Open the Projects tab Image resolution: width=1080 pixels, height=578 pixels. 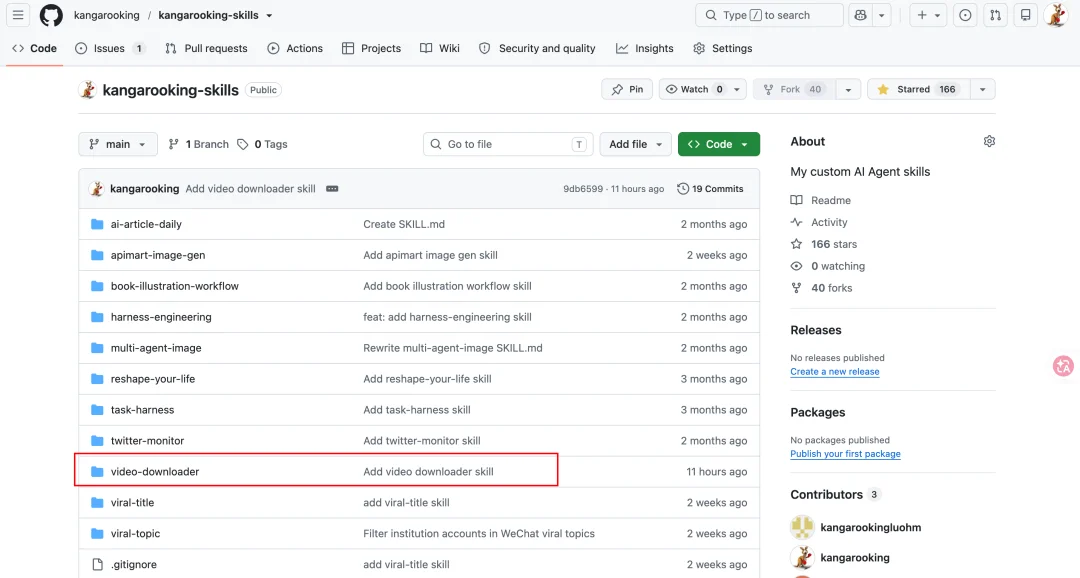(371, 48)
